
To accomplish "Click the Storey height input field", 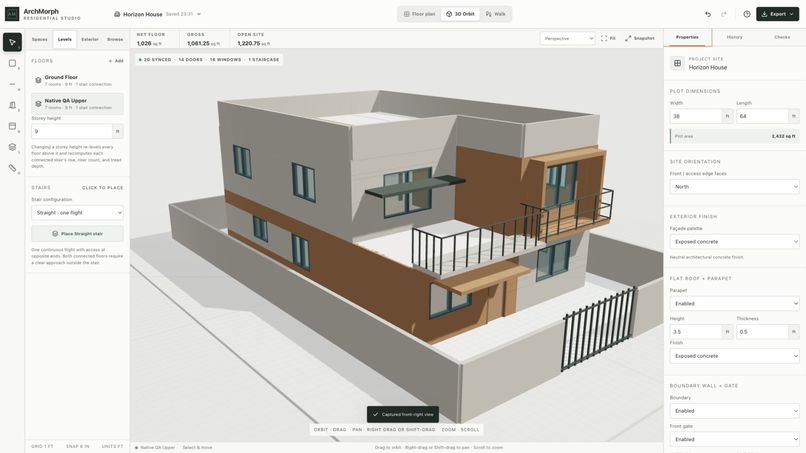I will (71, 131).
